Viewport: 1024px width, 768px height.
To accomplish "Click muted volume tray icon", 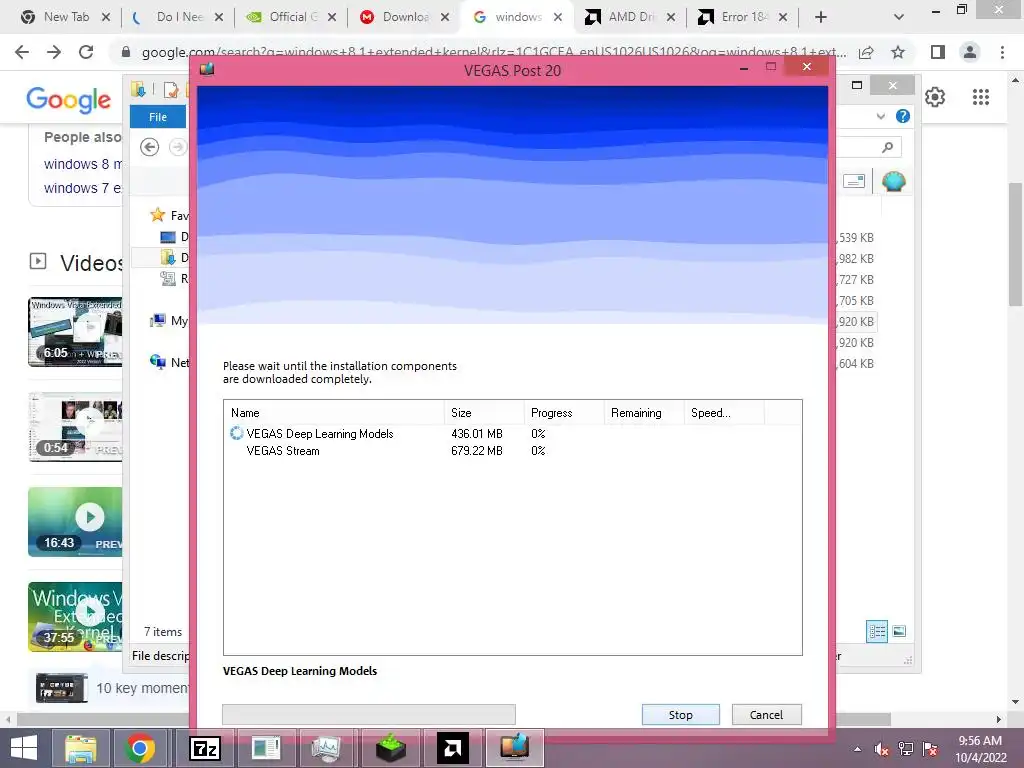I will pyautogui.click(x=882, y=750).
